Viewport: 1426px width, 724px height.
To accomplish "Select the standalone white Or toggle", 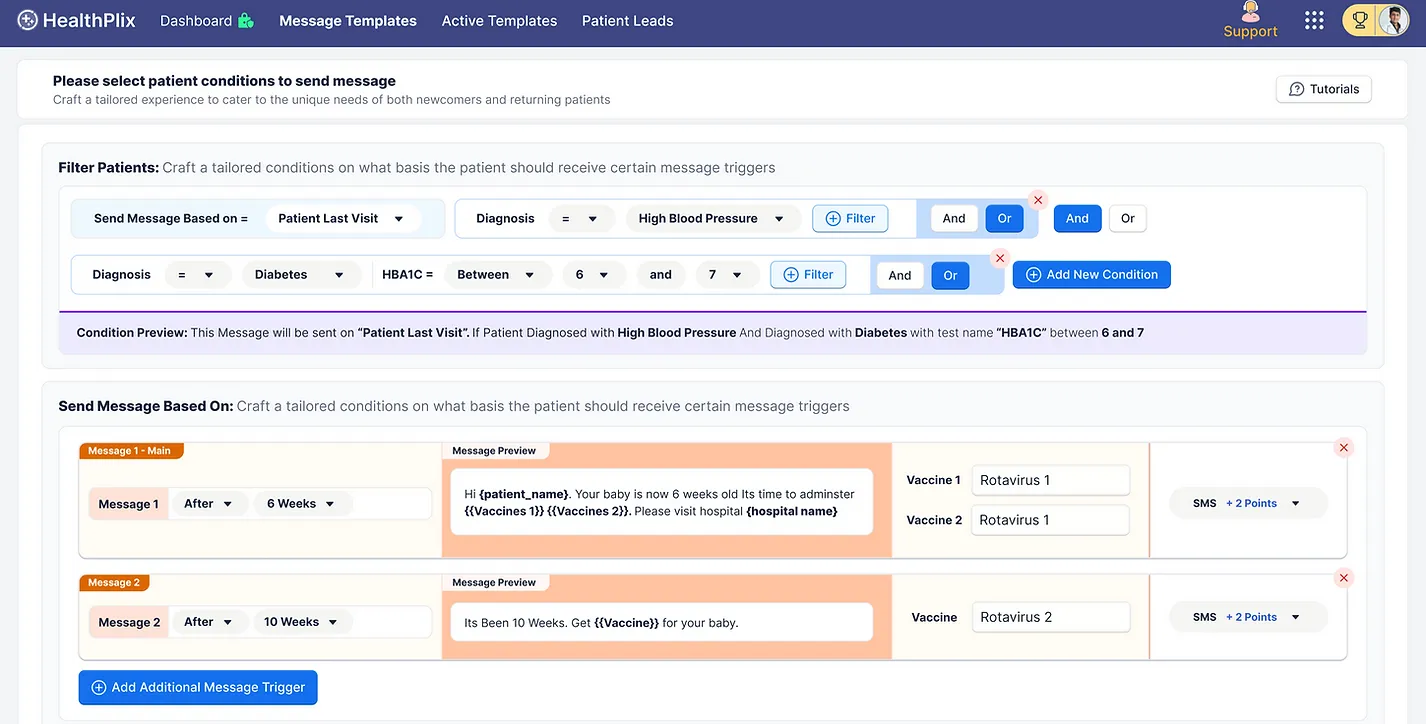I will coord(1127,219).
